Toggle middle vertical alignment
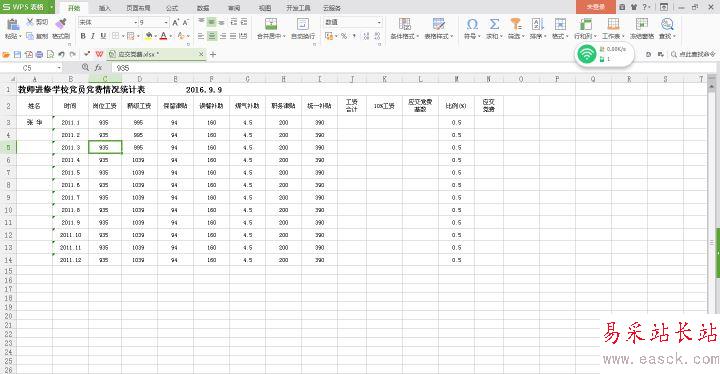The height and width of the screenshot is (374, 720). (212, 22)
